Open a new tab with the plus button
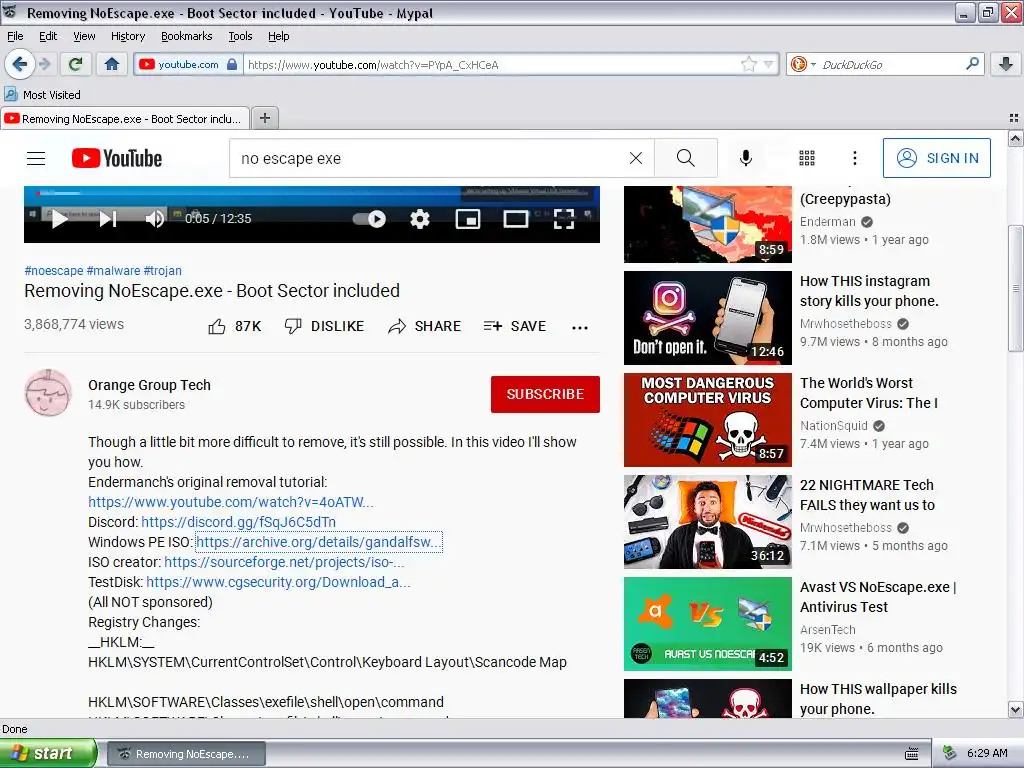The height and width of the screenshot is (768, 1024). click(x=264, y=118)
